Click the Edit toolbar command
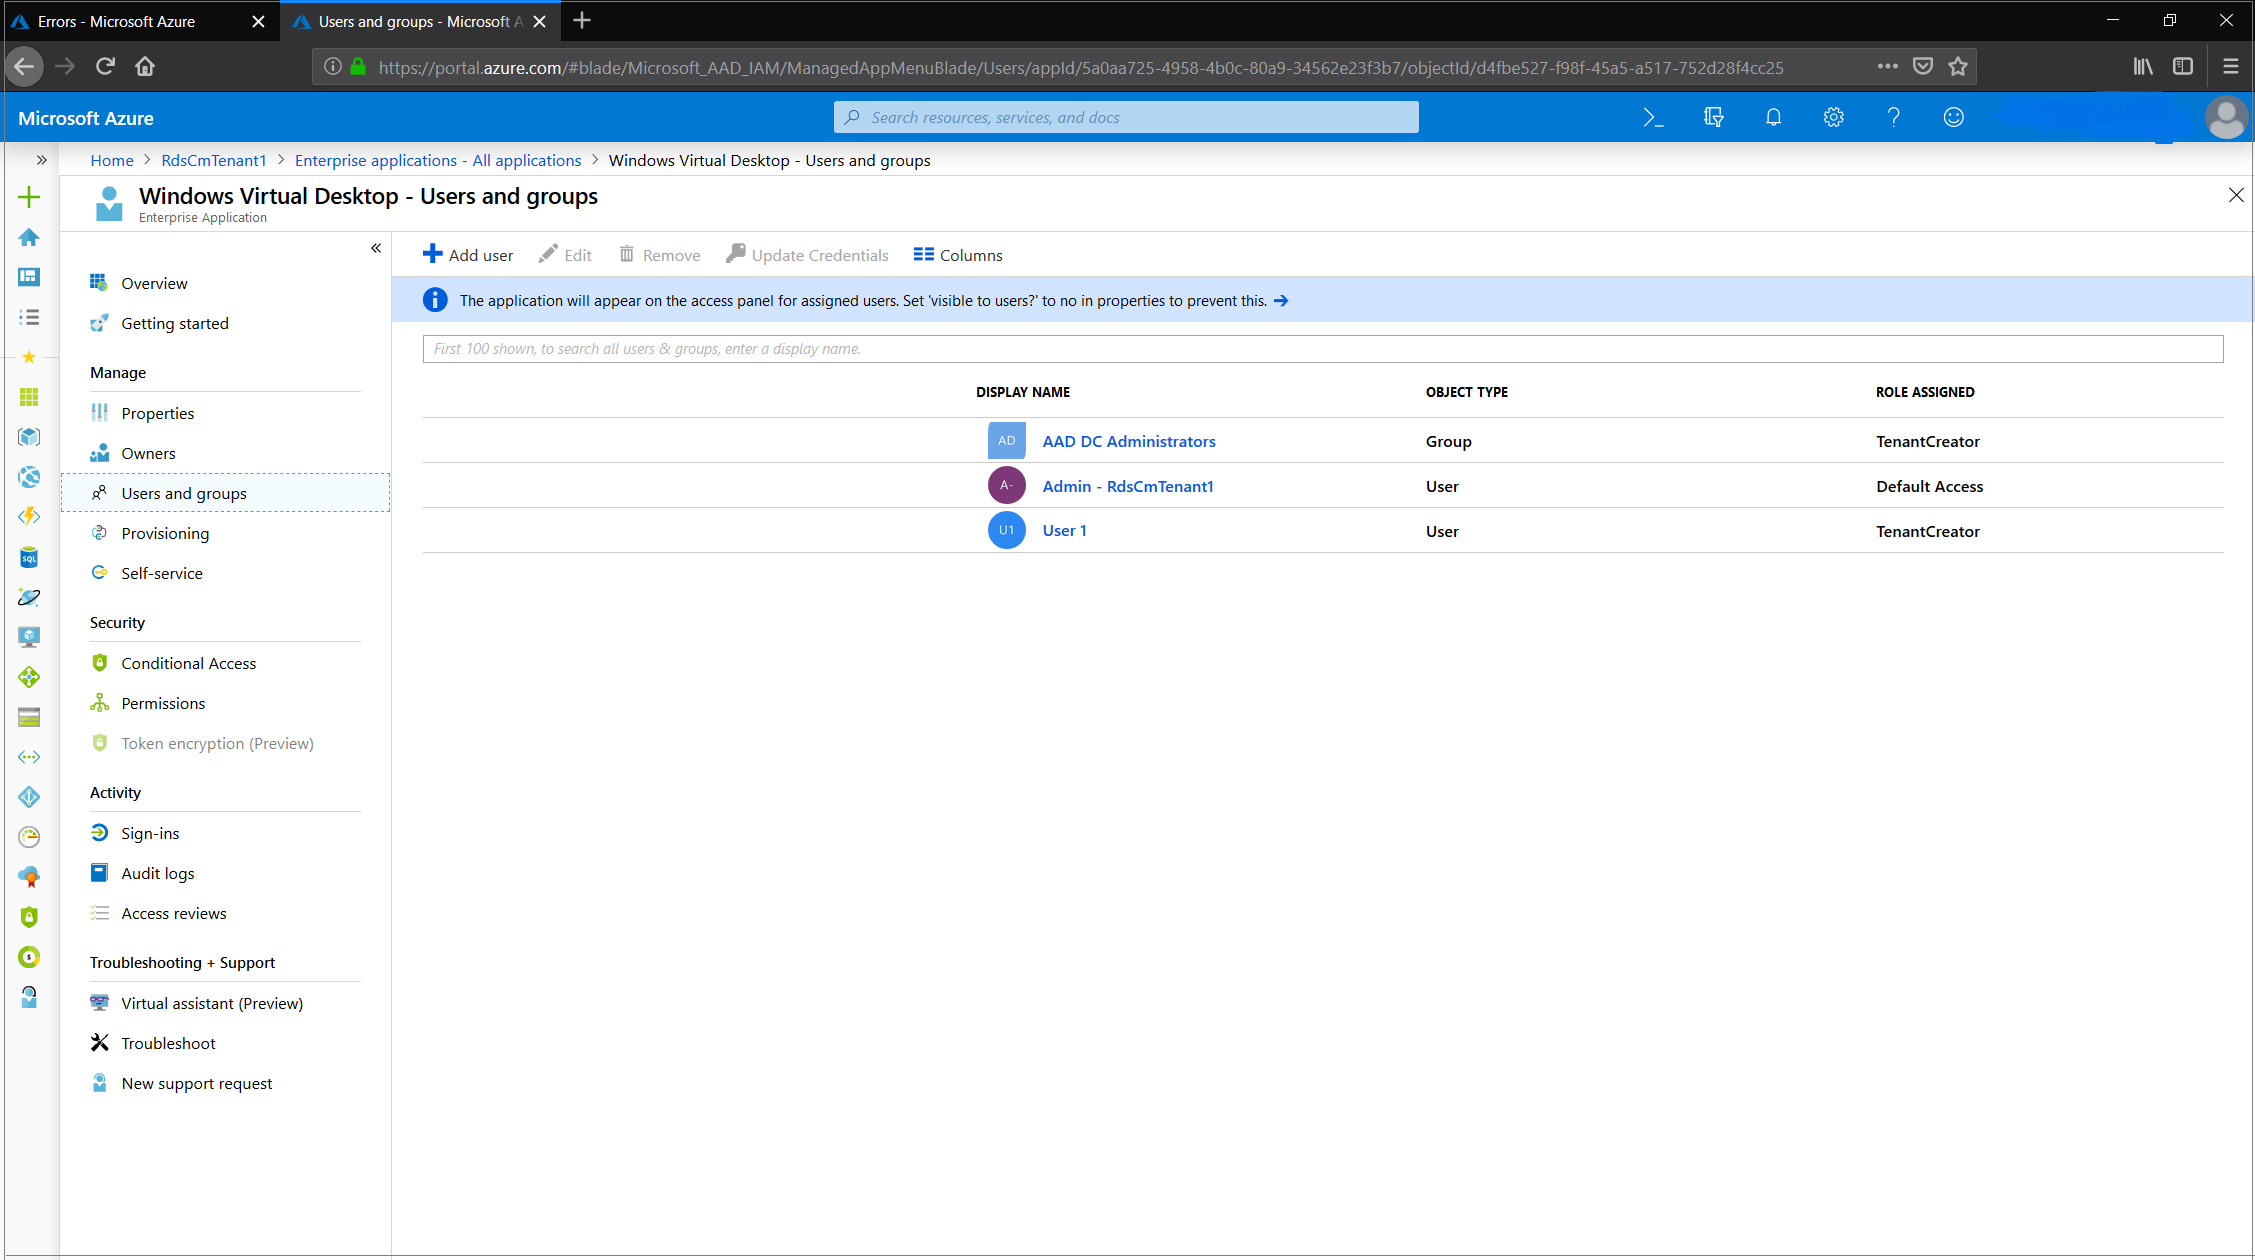Image resolution: width=2255 pixels, height=1260 pixels. coord(565,255)
